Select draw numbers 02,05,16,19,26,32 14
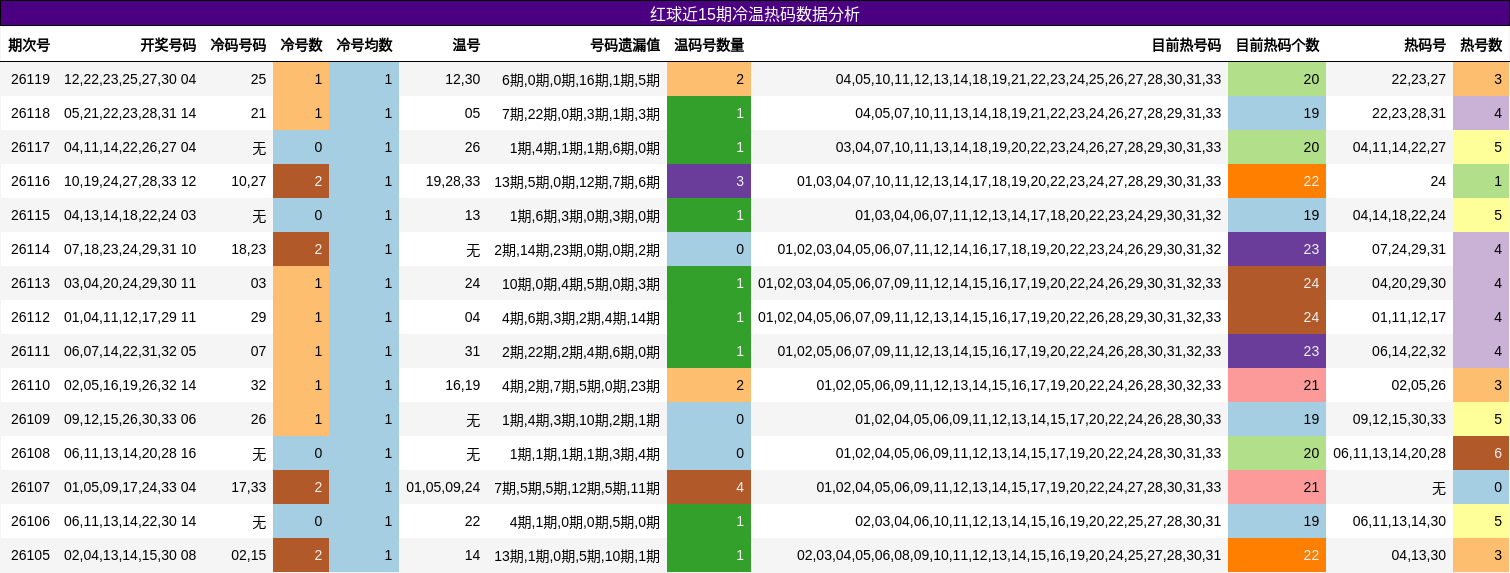Viewport: 1510px width, 573px height. pyautogui.click(x=130, y=385)
